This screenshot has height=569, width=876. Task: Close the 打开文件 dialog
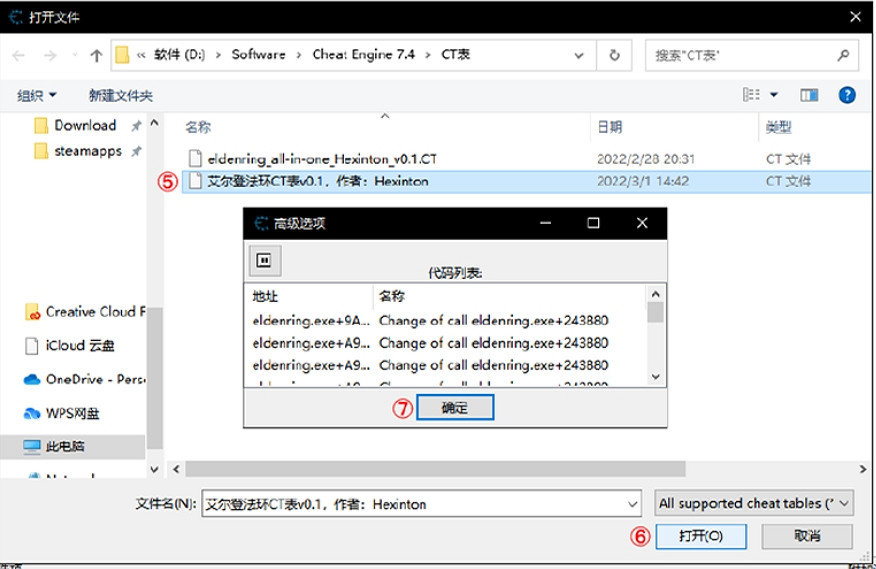tap(855, 17)
